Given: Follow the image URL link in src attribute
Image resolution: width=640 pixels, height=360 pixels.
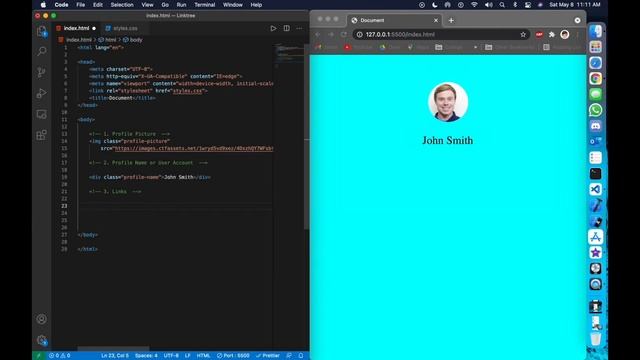Looking at the screenshot, I should [194, 149].
